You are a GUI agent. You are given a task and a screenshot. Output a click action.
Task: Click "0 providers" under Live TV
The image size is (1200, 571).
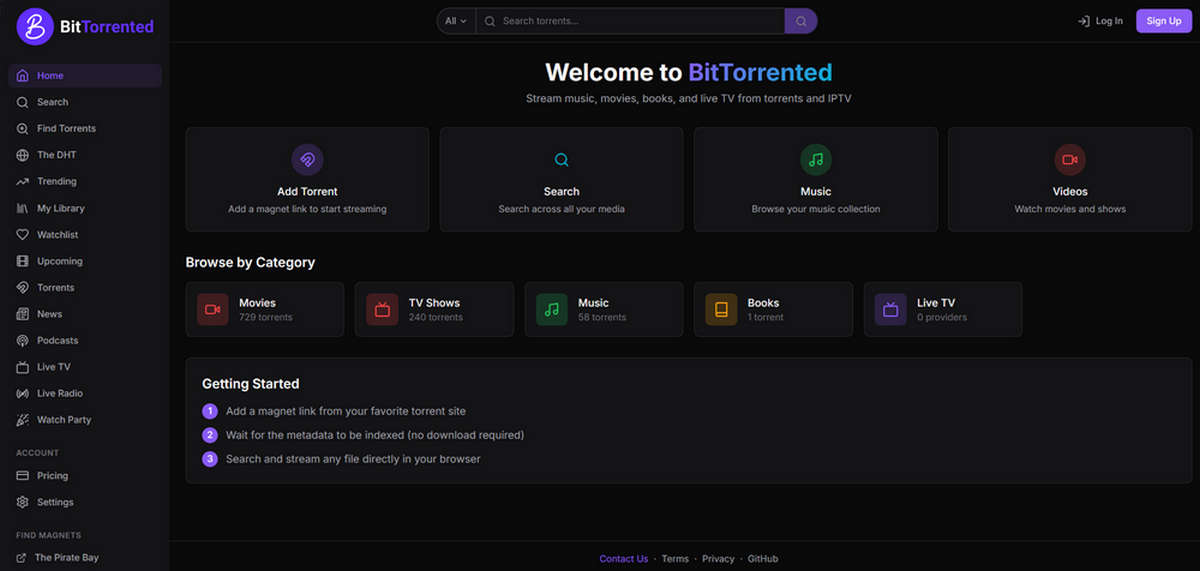tap(942, 318)
